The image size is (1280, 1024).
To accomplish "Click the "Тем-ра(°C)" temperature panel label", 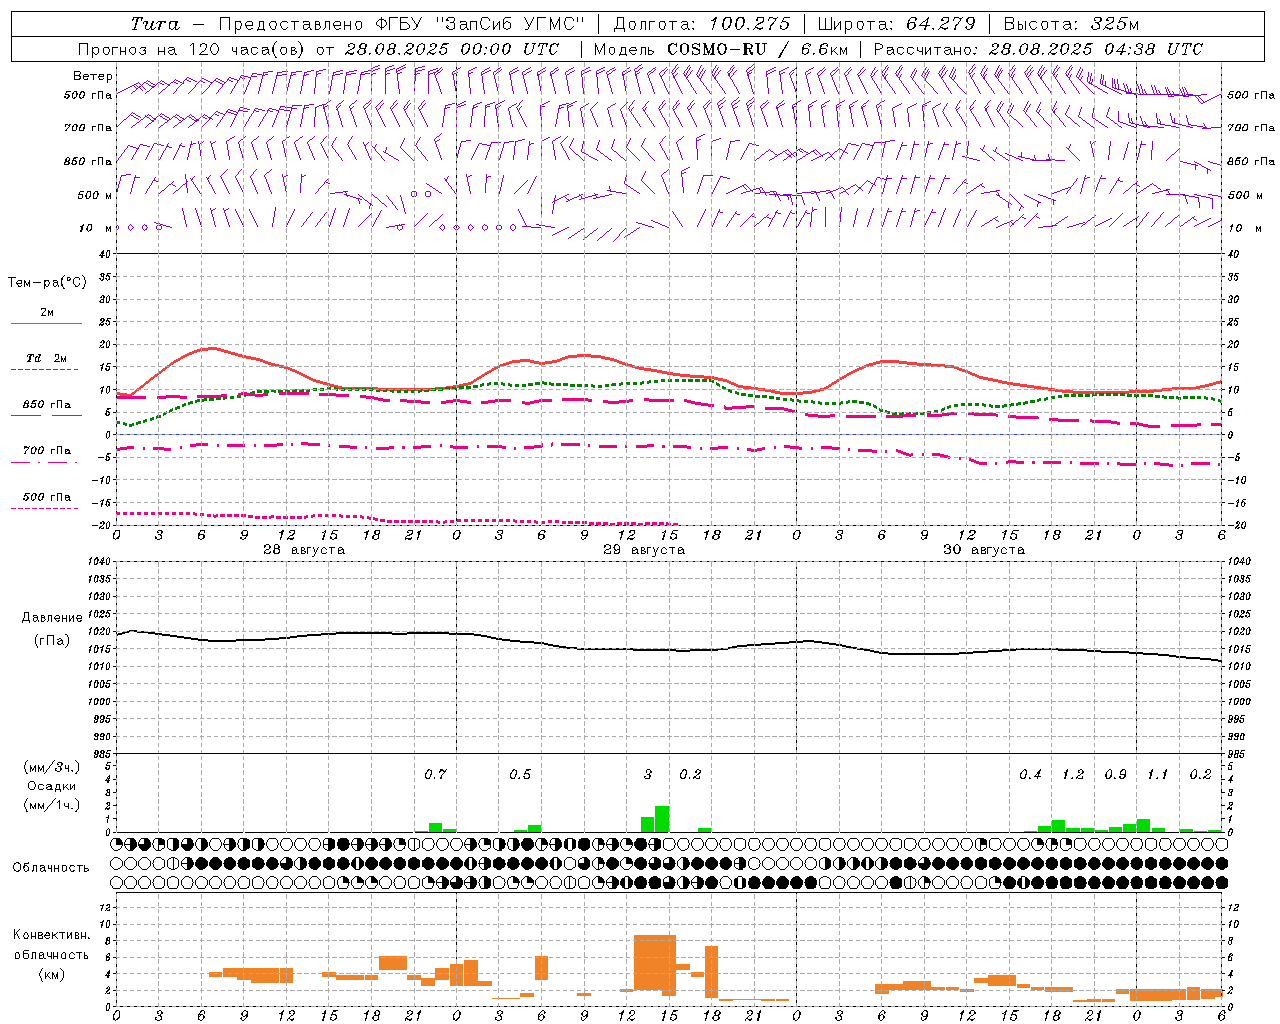I will point(47,283).
